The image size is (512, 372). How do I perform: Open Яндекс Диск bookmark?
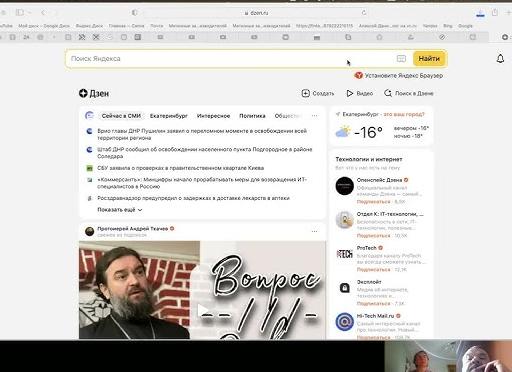click(x=89, y=26)
